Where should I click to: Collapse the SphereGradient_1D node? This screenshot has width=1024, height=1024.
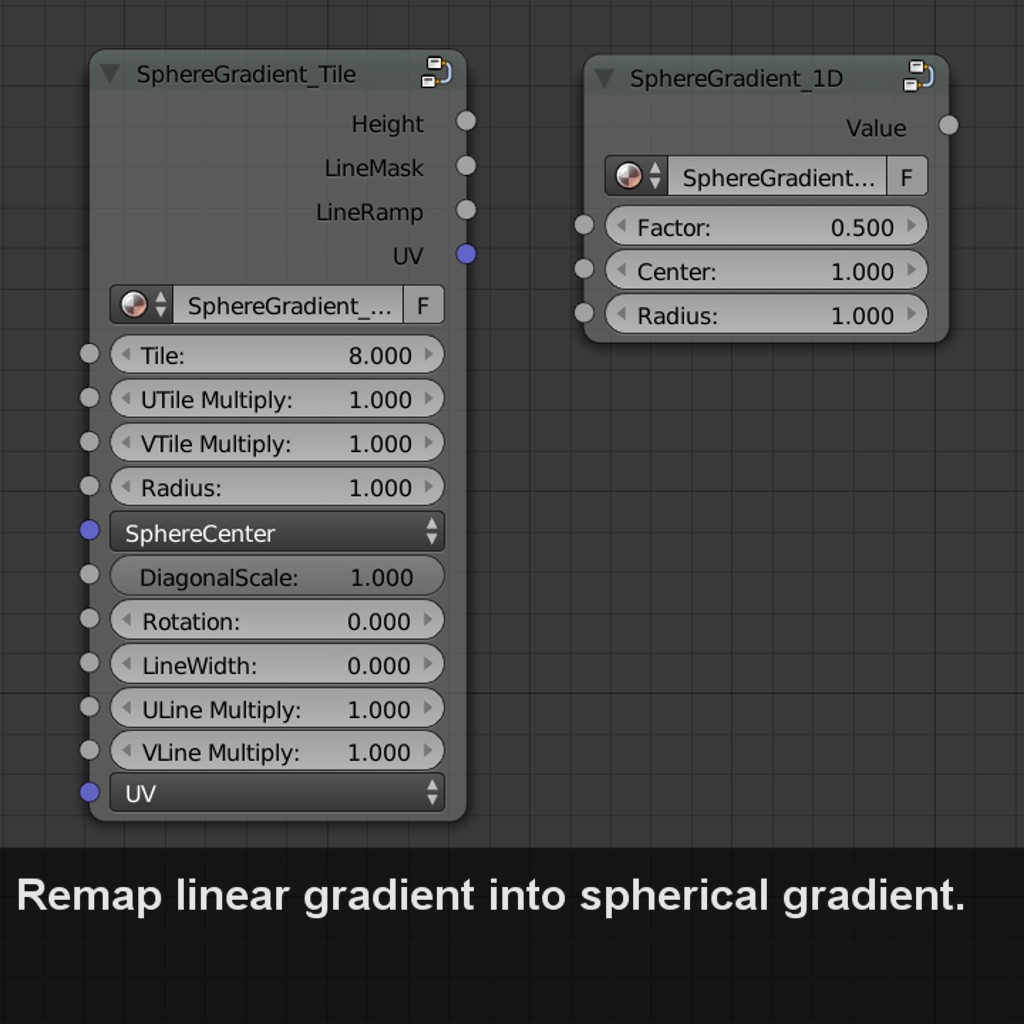(x=604, y=79)
